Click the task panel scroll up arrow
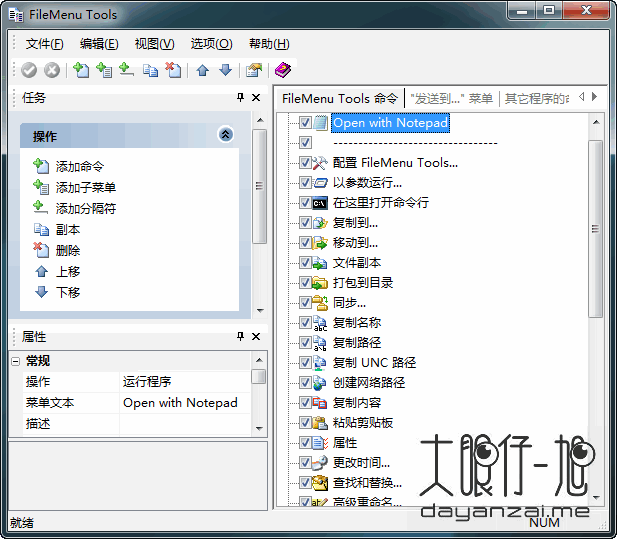 [260, 120]
